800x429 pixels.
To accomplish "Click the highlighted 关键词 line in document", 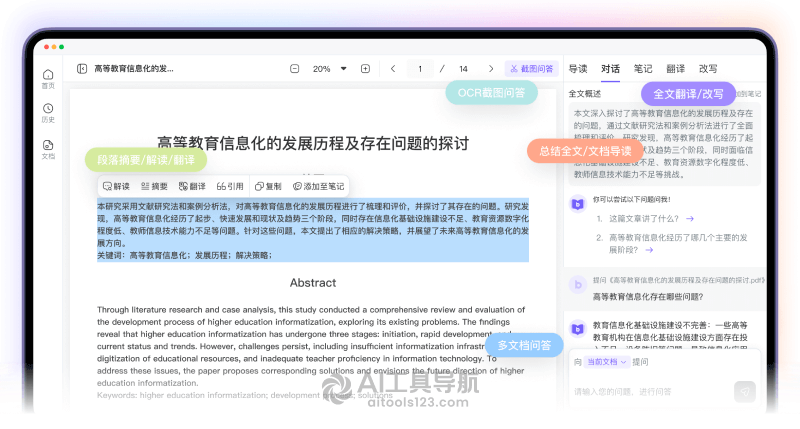I will (184, 255).
